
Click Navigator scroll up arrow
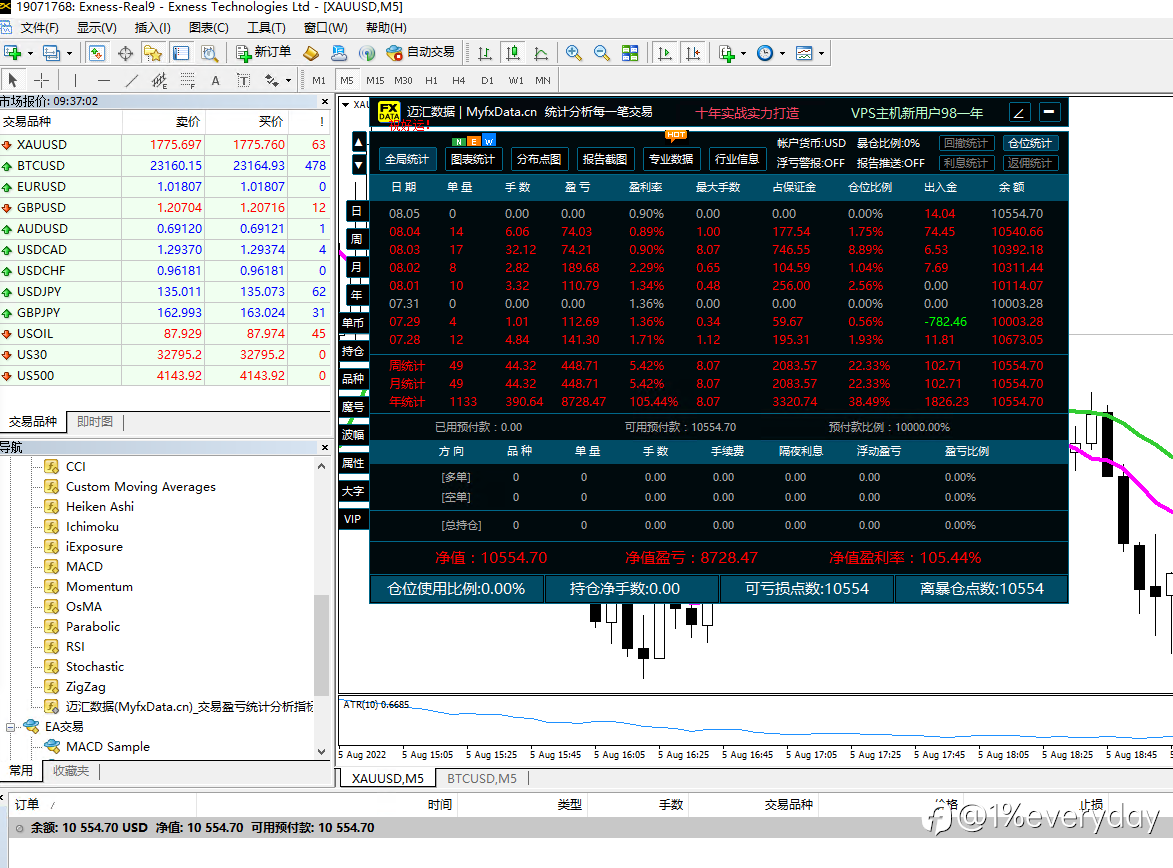coord(322,466)
